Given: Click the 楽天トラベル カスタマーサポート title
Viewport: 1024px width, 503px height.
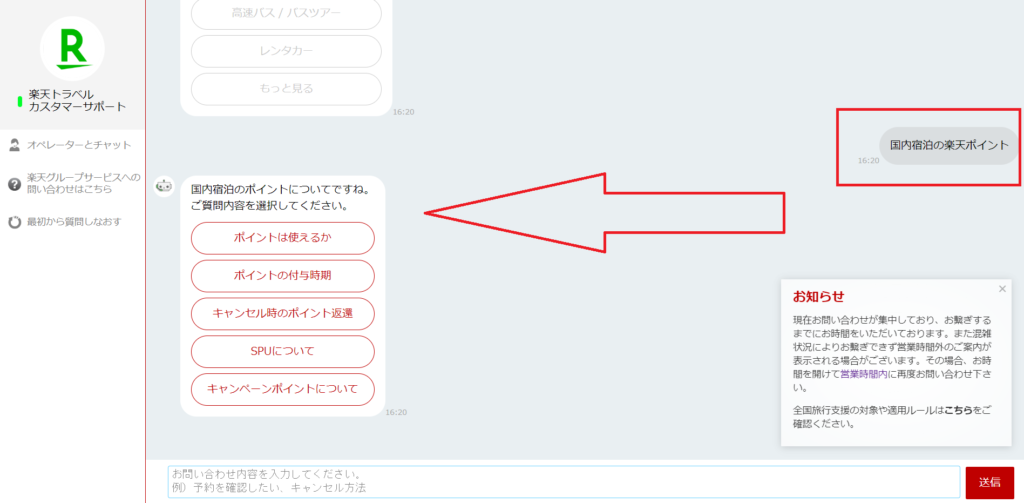Looking at the screenshot, I should (x=77, y=101).
